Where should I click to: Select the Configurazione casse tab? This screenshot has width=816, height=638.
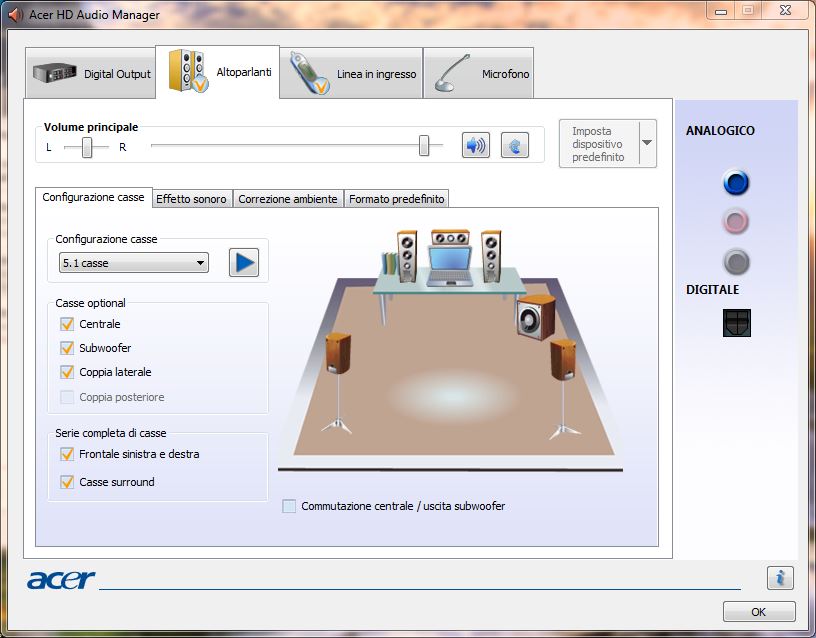(x=94, y=197)
